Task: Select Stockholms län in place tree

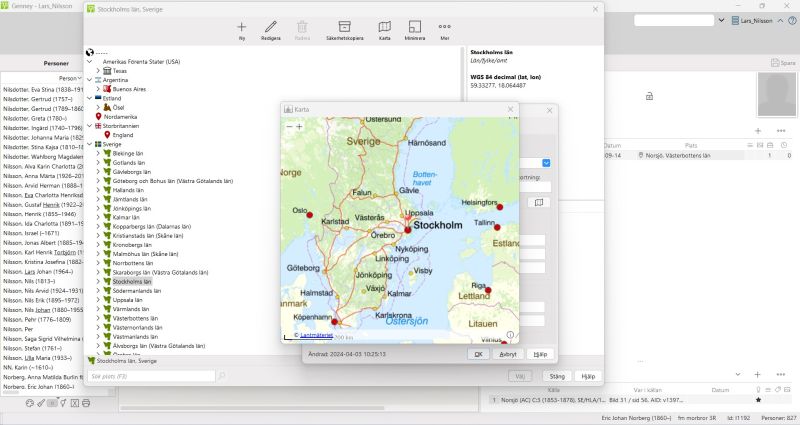Action: [130, 282]
